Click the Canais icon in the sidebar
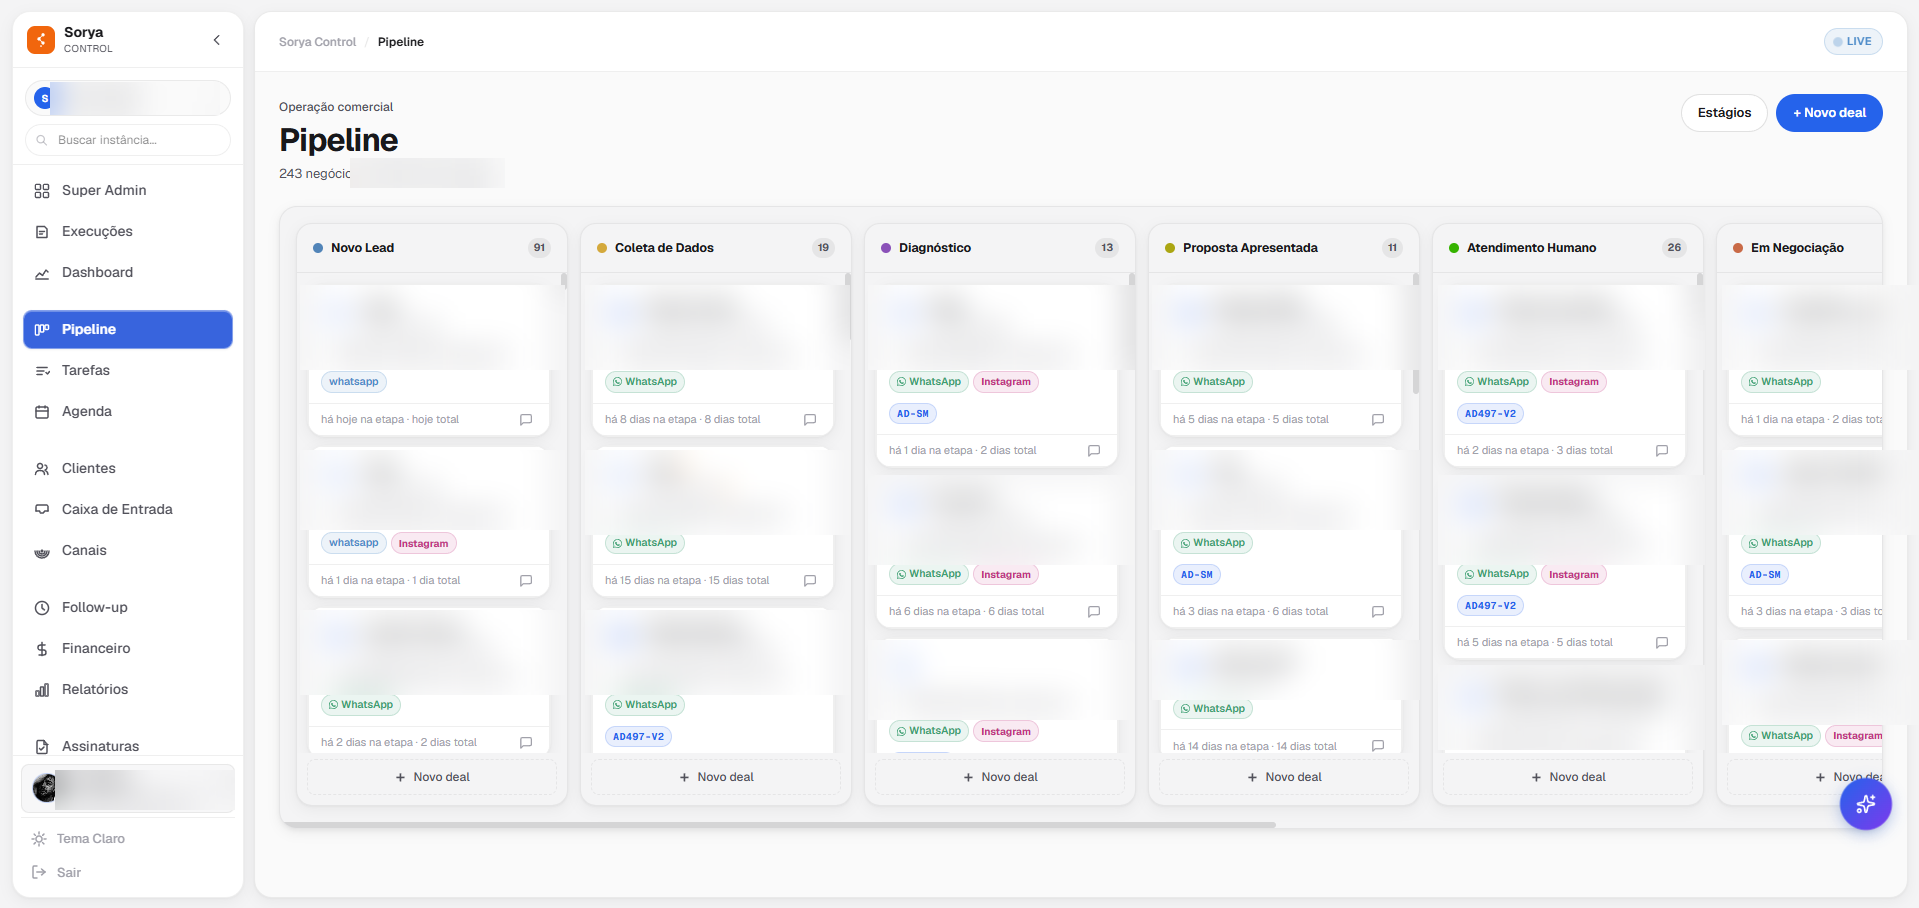Screen dimensions: 1919x908 pyautogui.click(x=42, y=551)
